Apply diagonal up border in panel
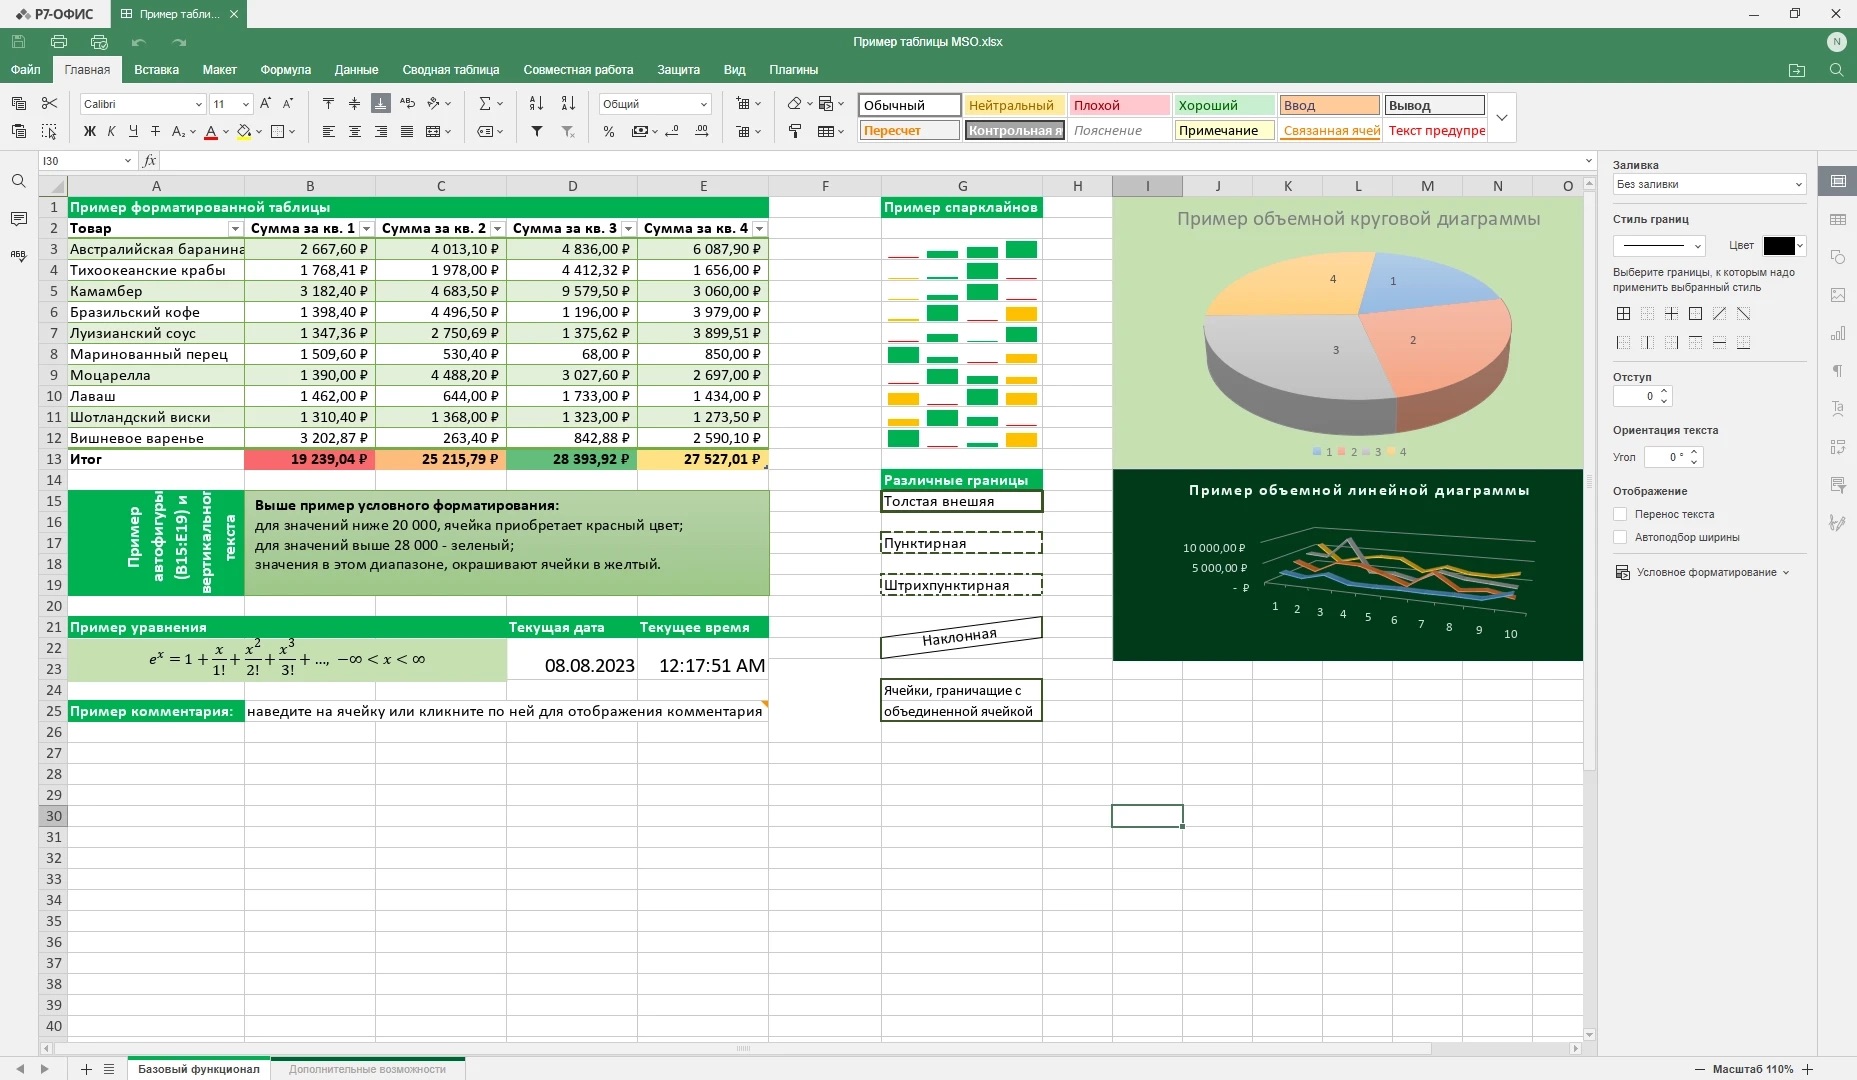The width and height of the screenshot is (1857, 1080). [1719, 314]
